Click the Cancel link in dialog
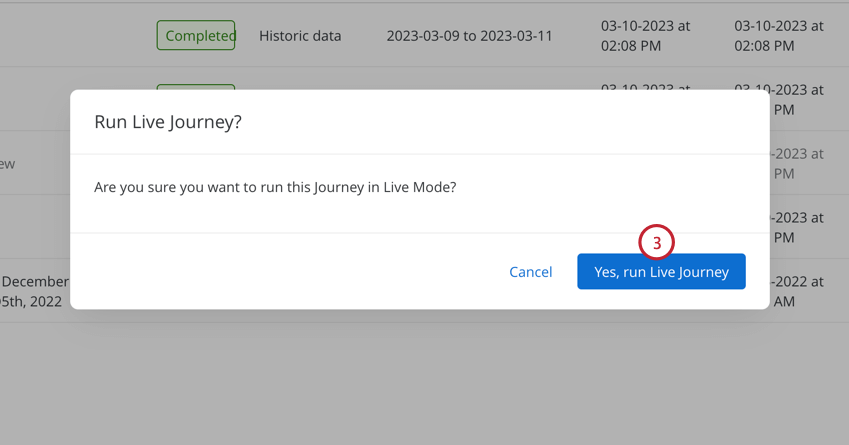This screenshot has width=849, height=445. pos(531,272)
